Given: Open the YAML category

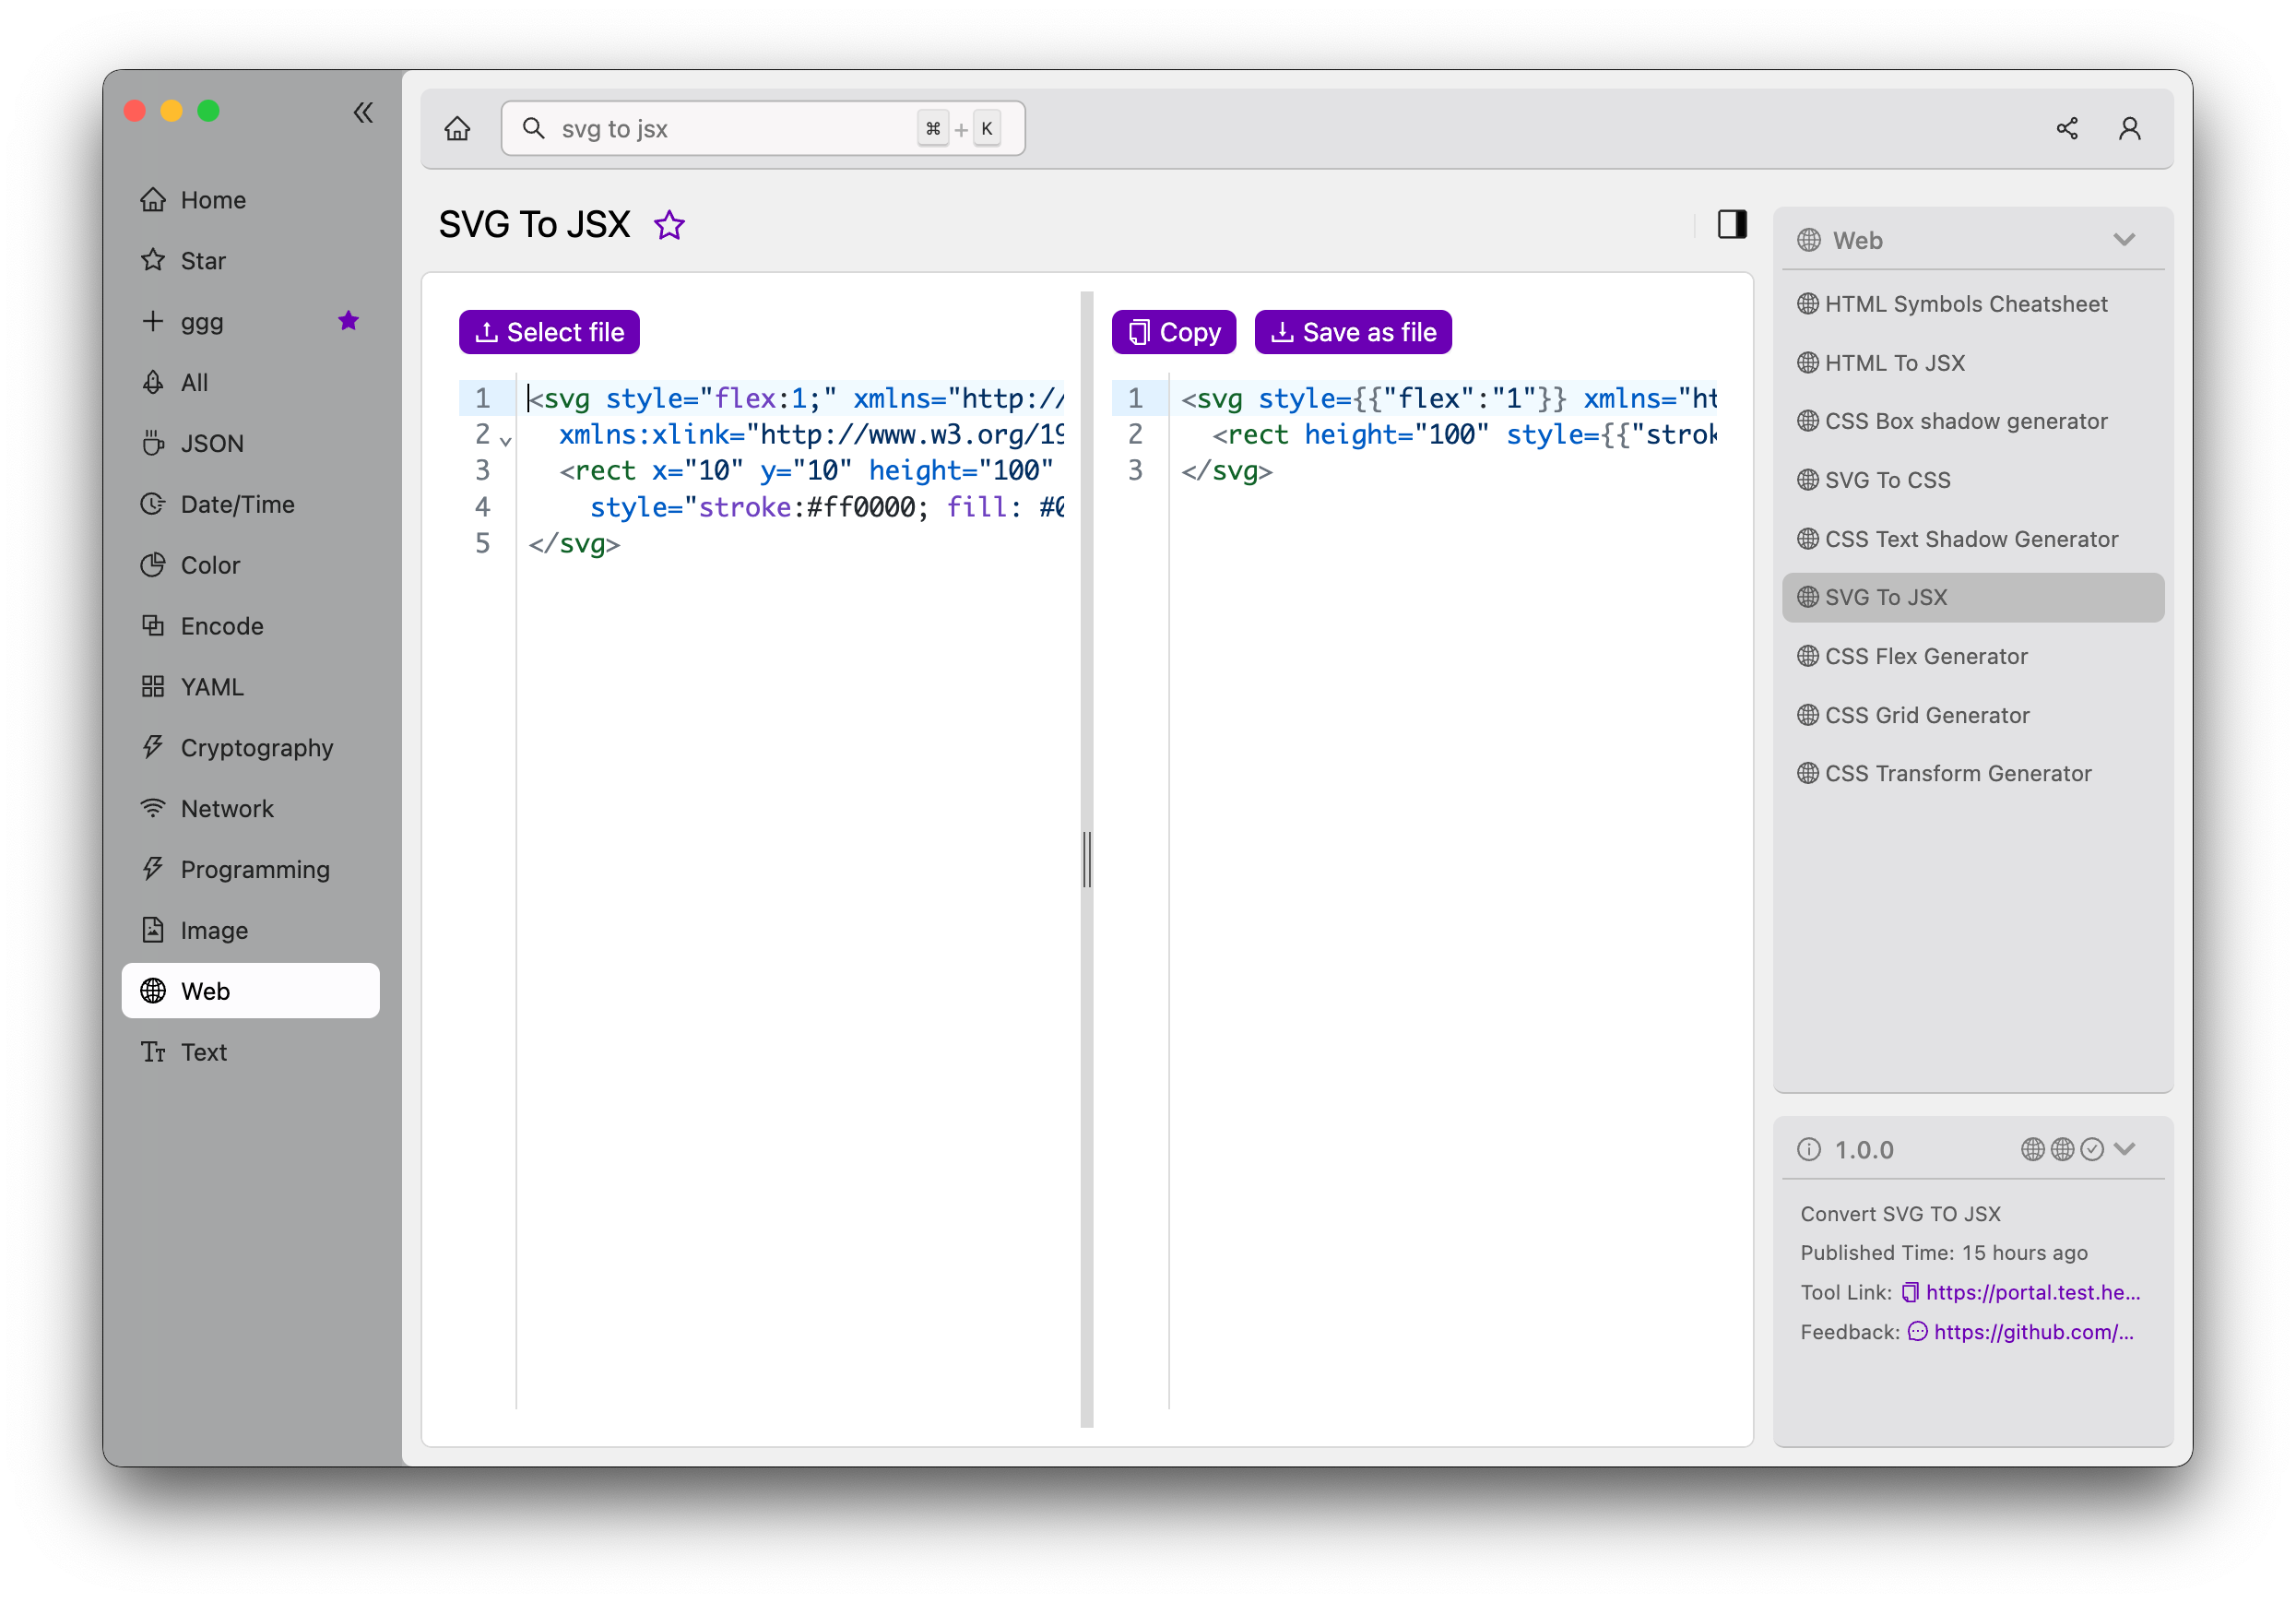Looking at the screenshot, I should click(250, 687).
